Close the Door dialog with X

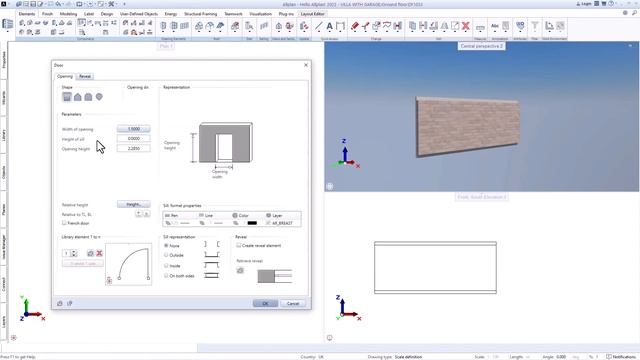pos(306,65)
